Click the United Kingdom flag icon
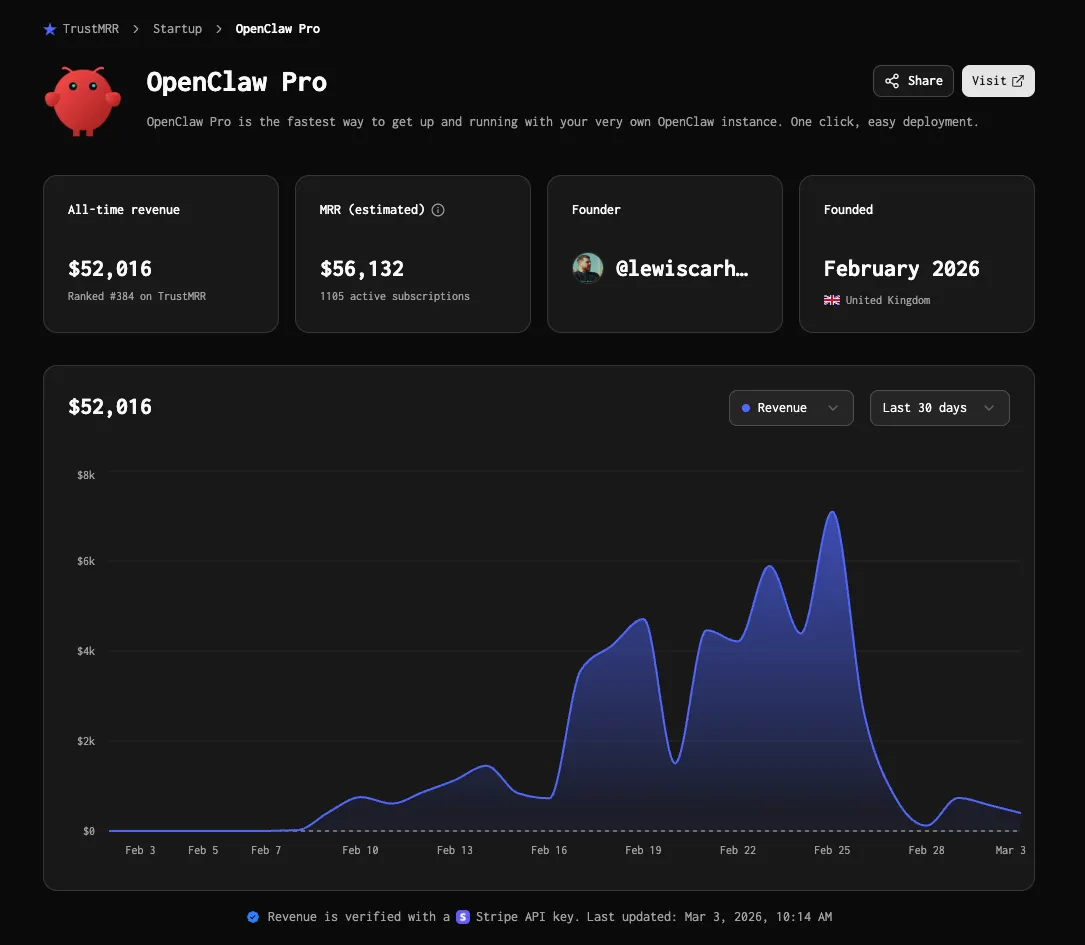 831,300
